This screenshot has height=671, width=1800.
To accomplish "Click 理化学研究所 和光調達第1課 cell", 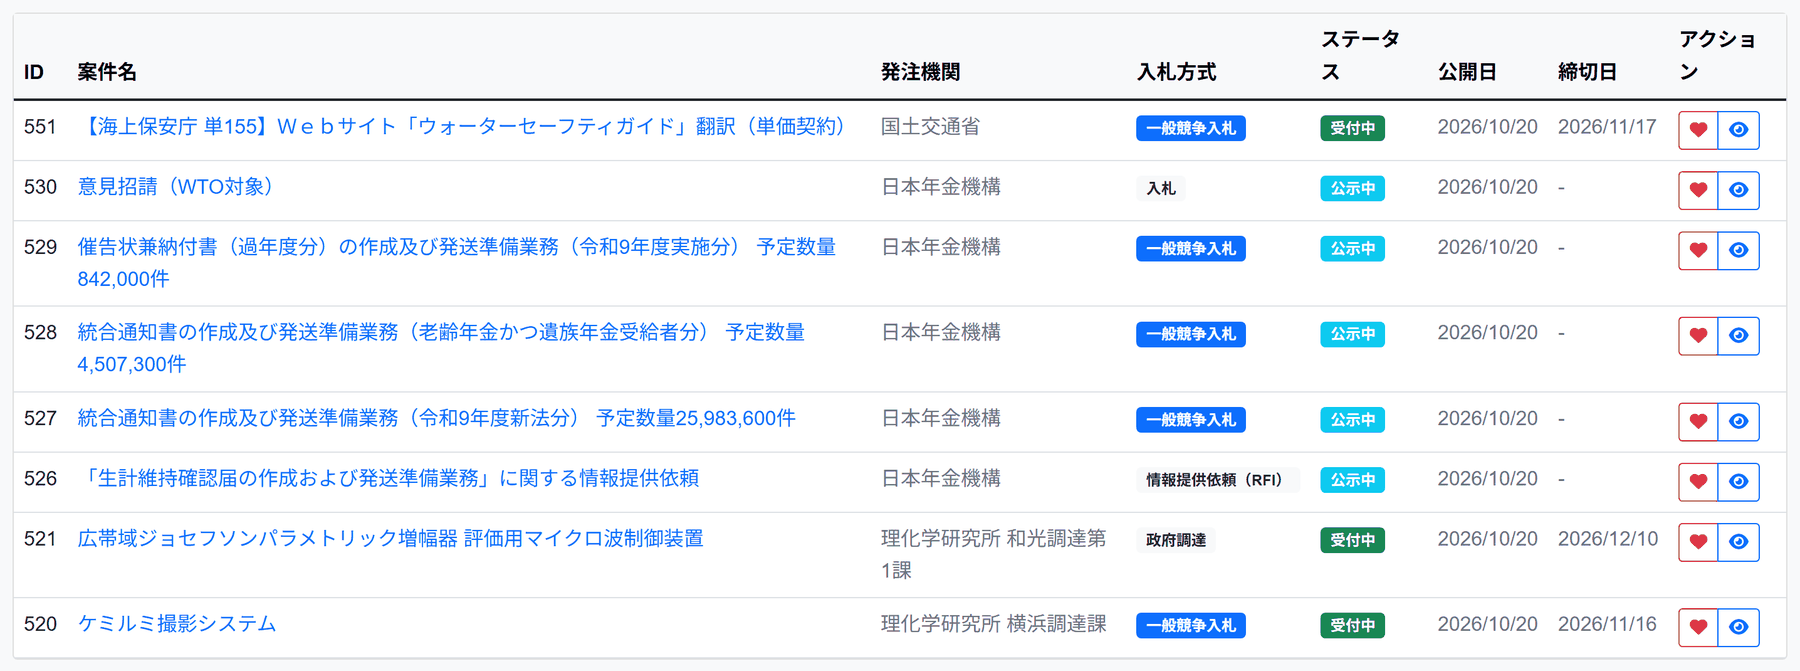I will (x=993, y=554).
